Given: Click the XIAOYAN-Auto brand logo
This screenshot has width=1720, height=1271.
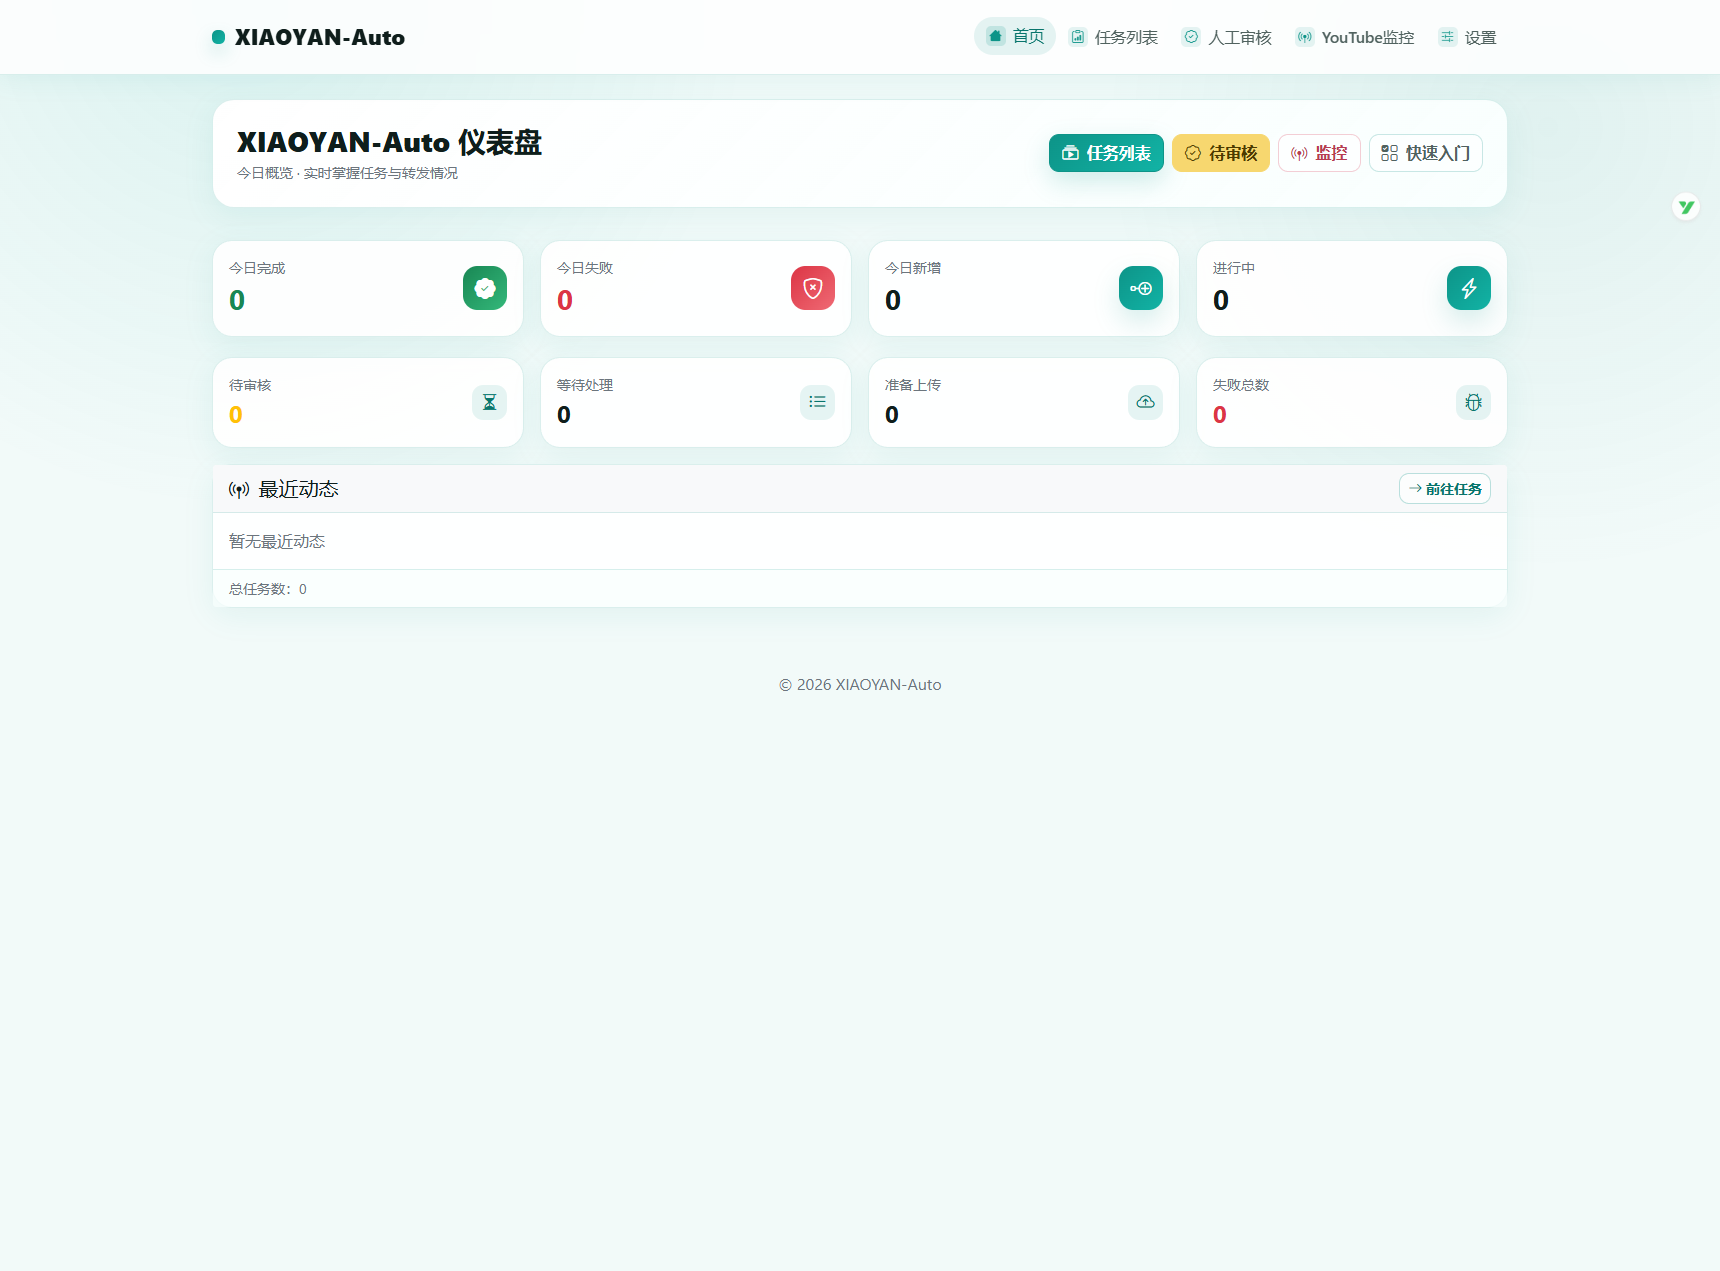Looking at the screenshot, I should (308, 37).
